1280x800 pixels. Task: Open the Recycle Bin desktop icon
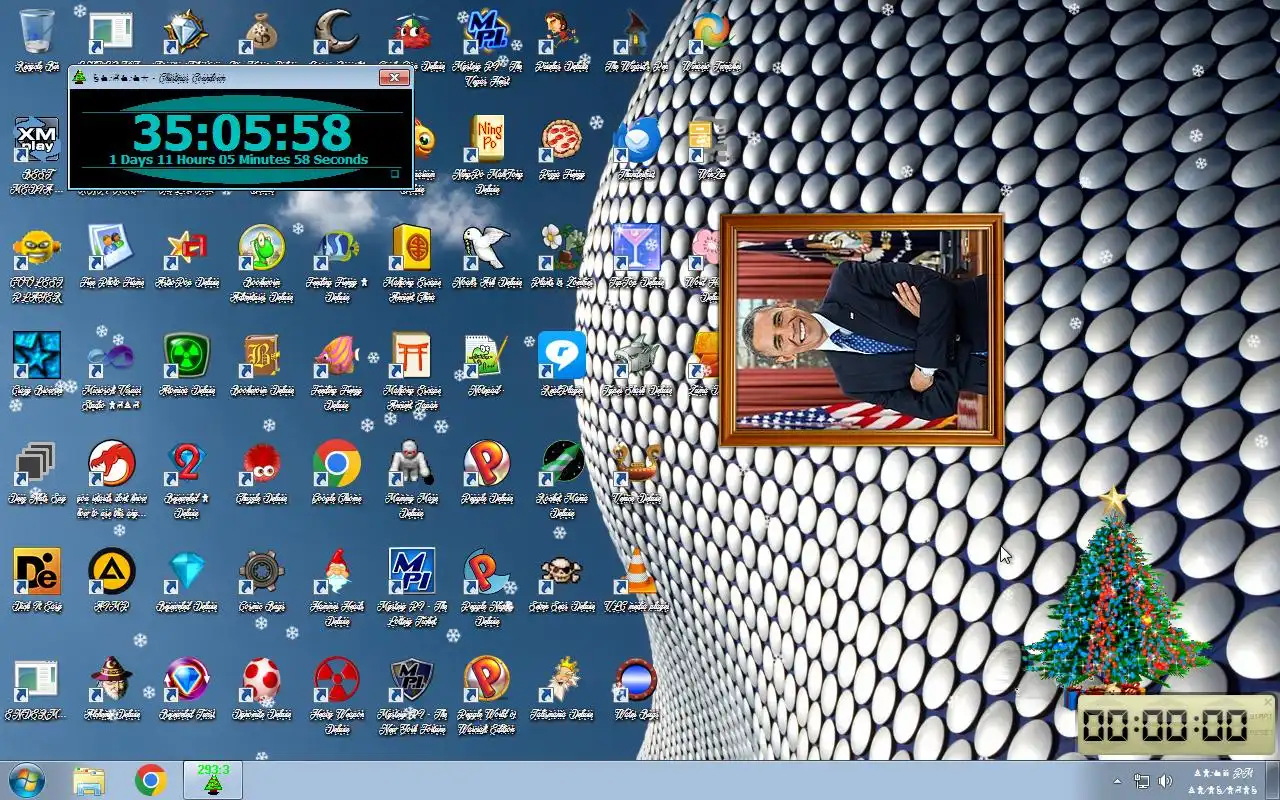coord(37,30)
